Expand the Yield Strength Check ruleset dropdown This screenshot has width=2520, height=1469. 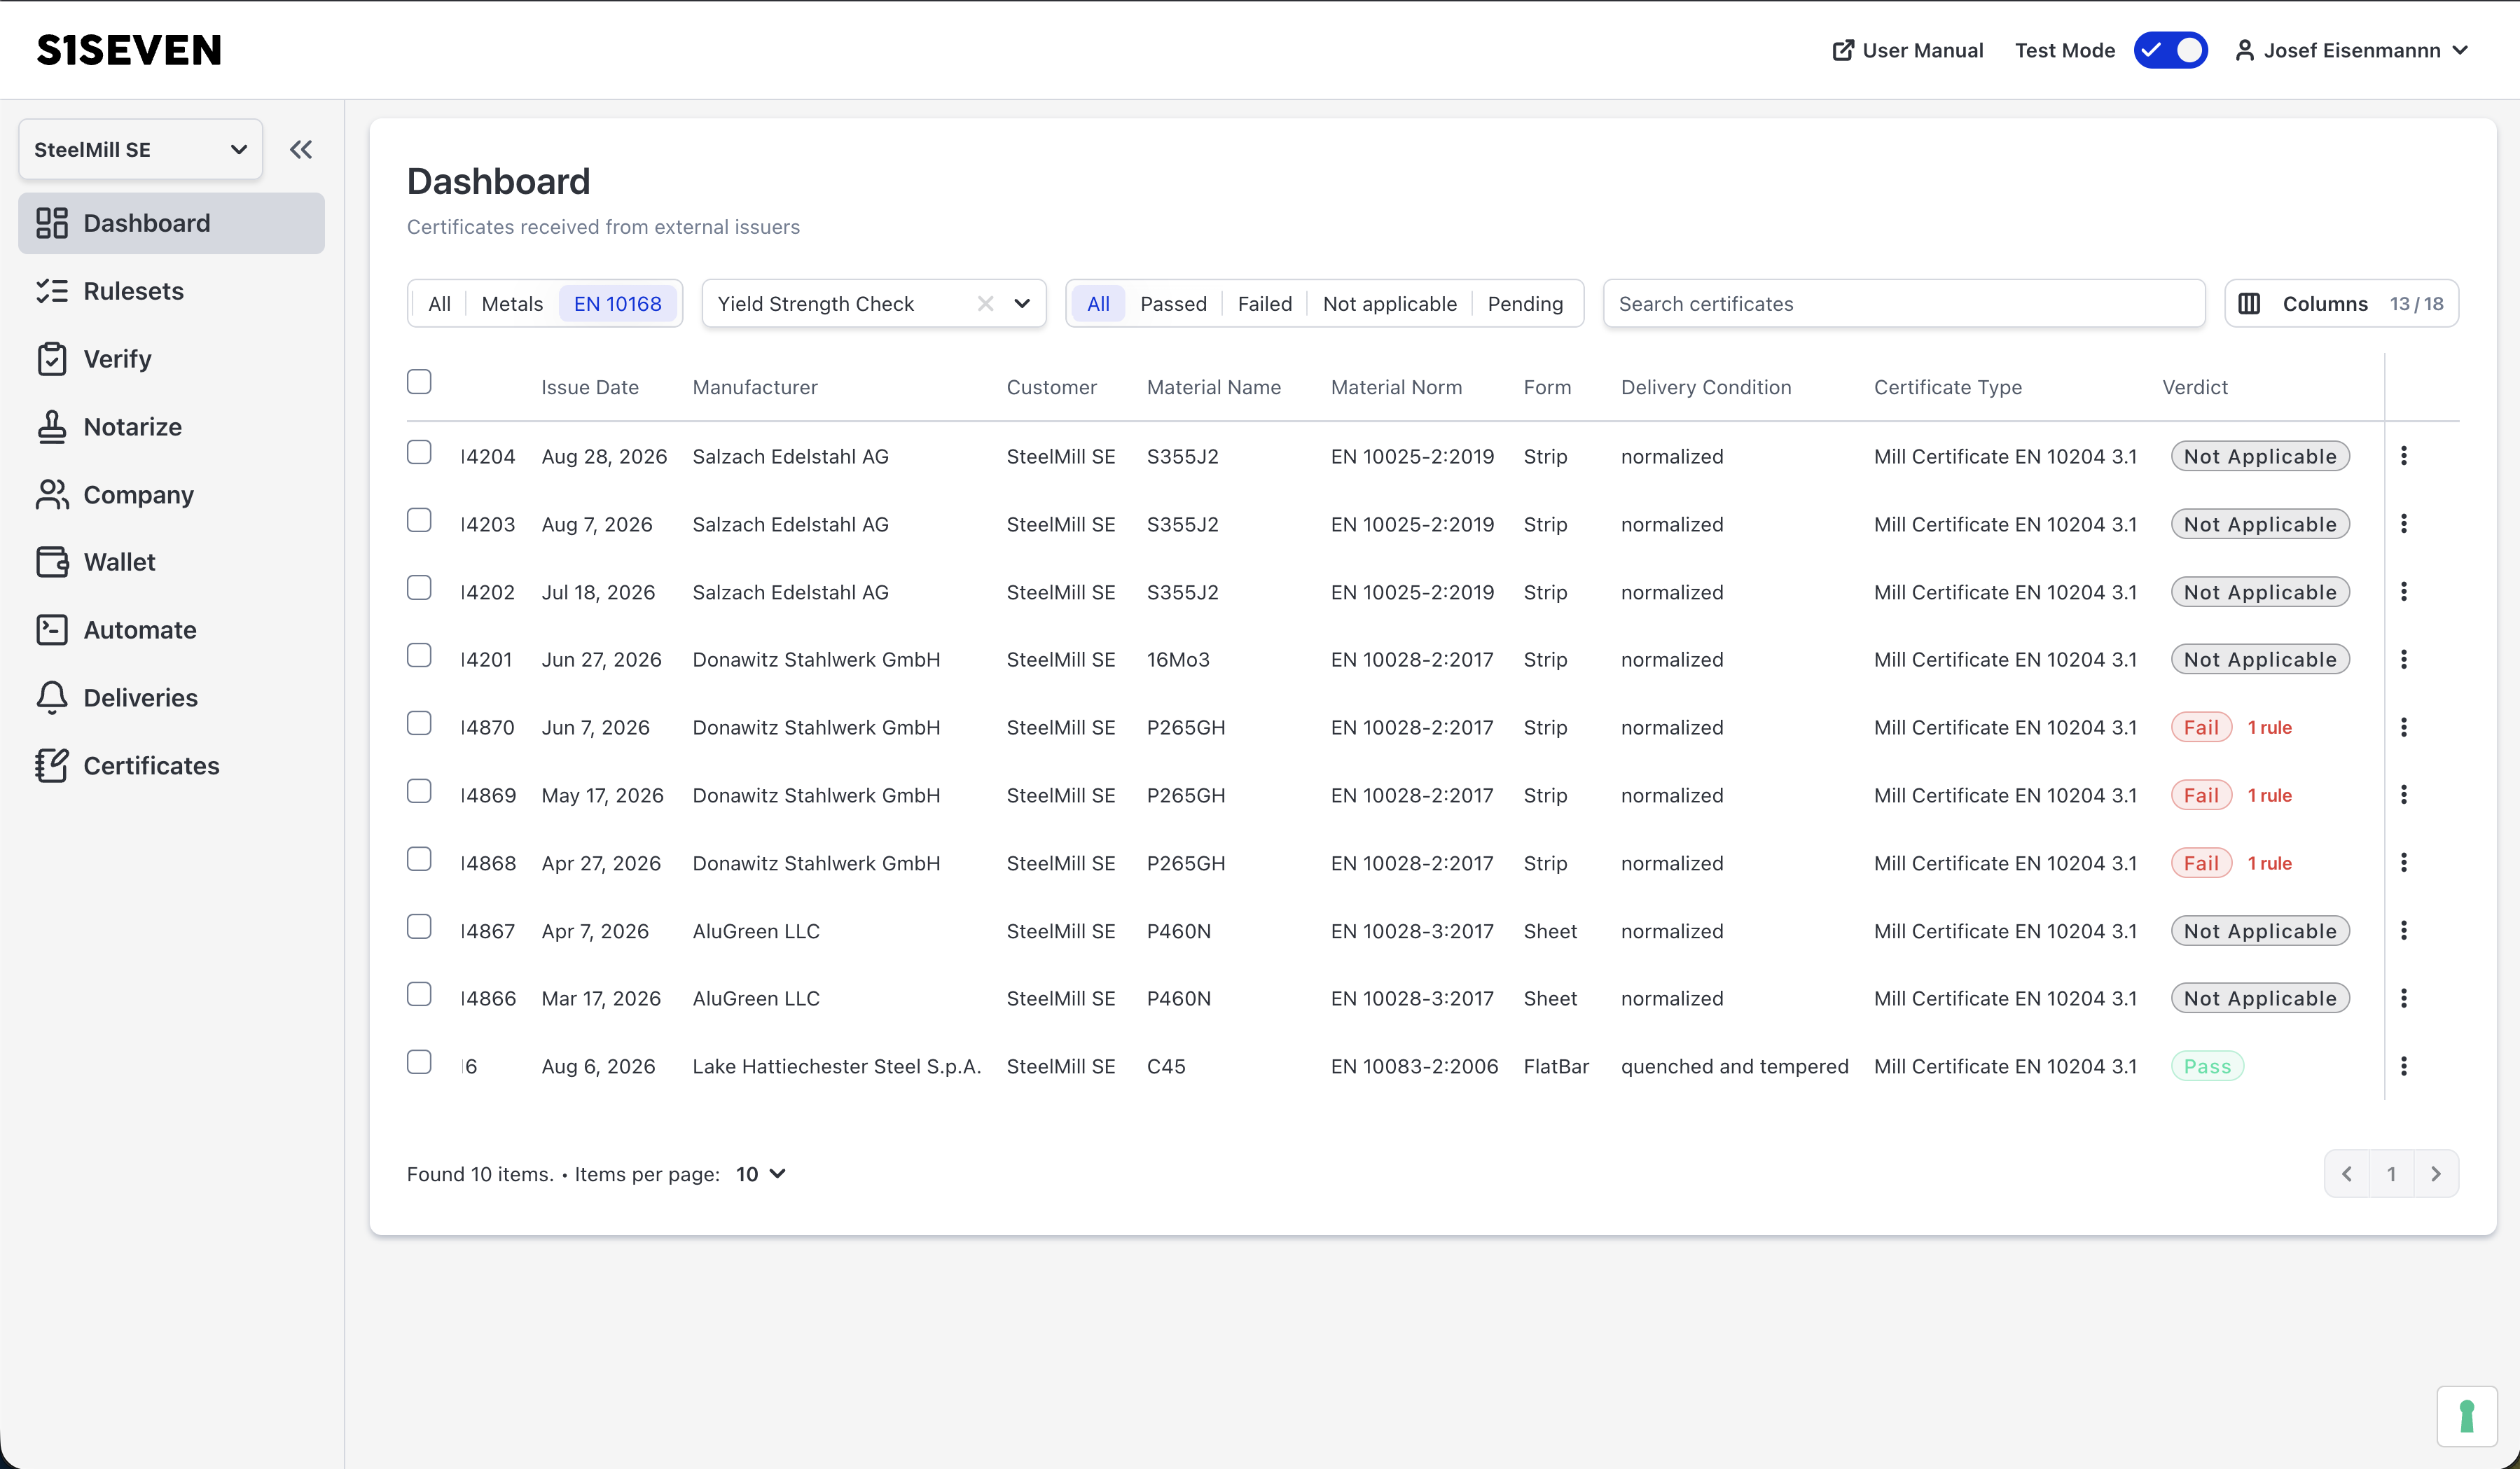coord(1022,304)
